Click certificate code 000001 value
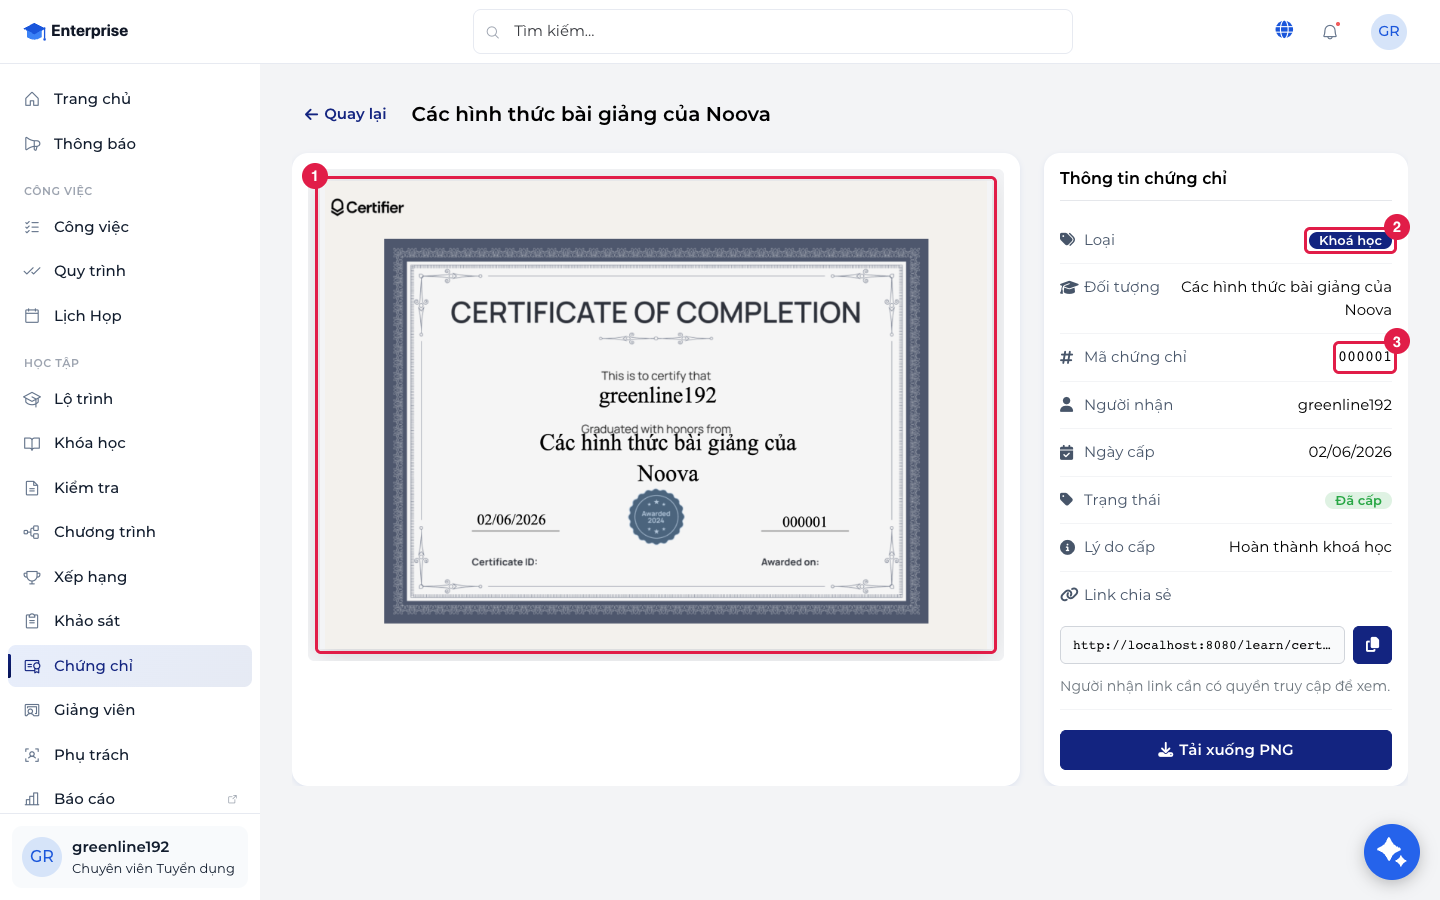The height and width of the screenshot is (900, 1440). click(1365, 357)
